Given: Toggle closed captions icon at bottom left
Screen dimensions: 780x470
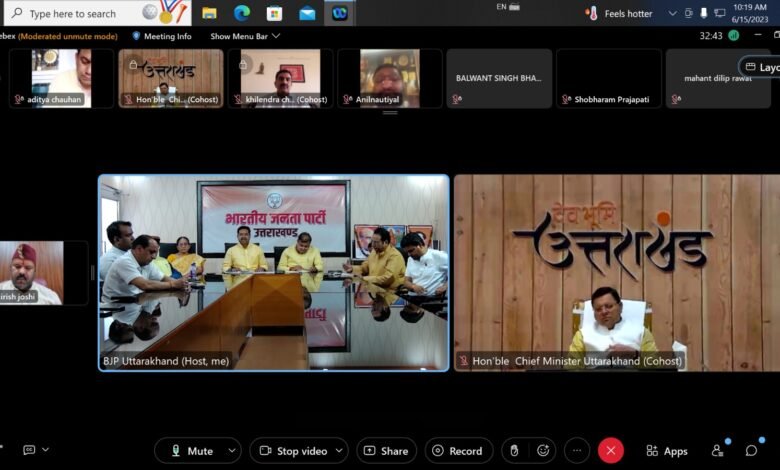Looking at the screenshot, I should coord(30,450).
